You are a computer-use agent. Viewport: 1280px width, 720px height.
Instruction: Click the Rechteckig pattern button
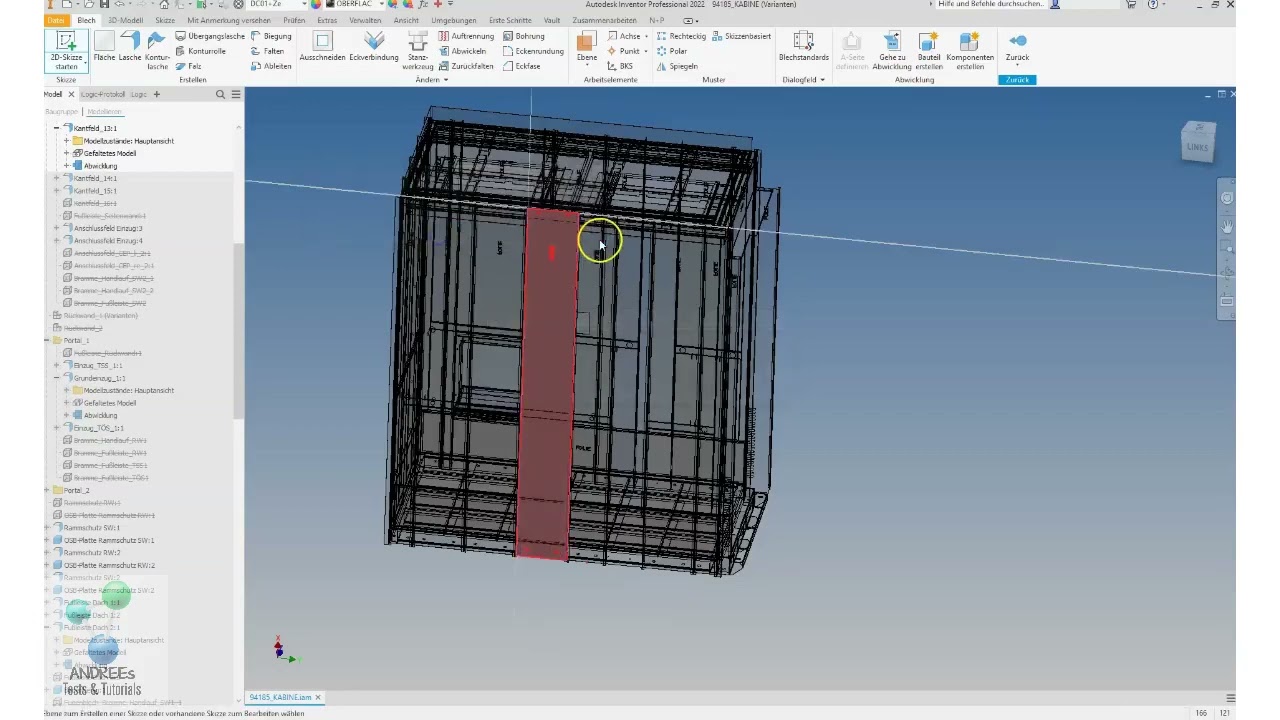[x=681, y=36]
